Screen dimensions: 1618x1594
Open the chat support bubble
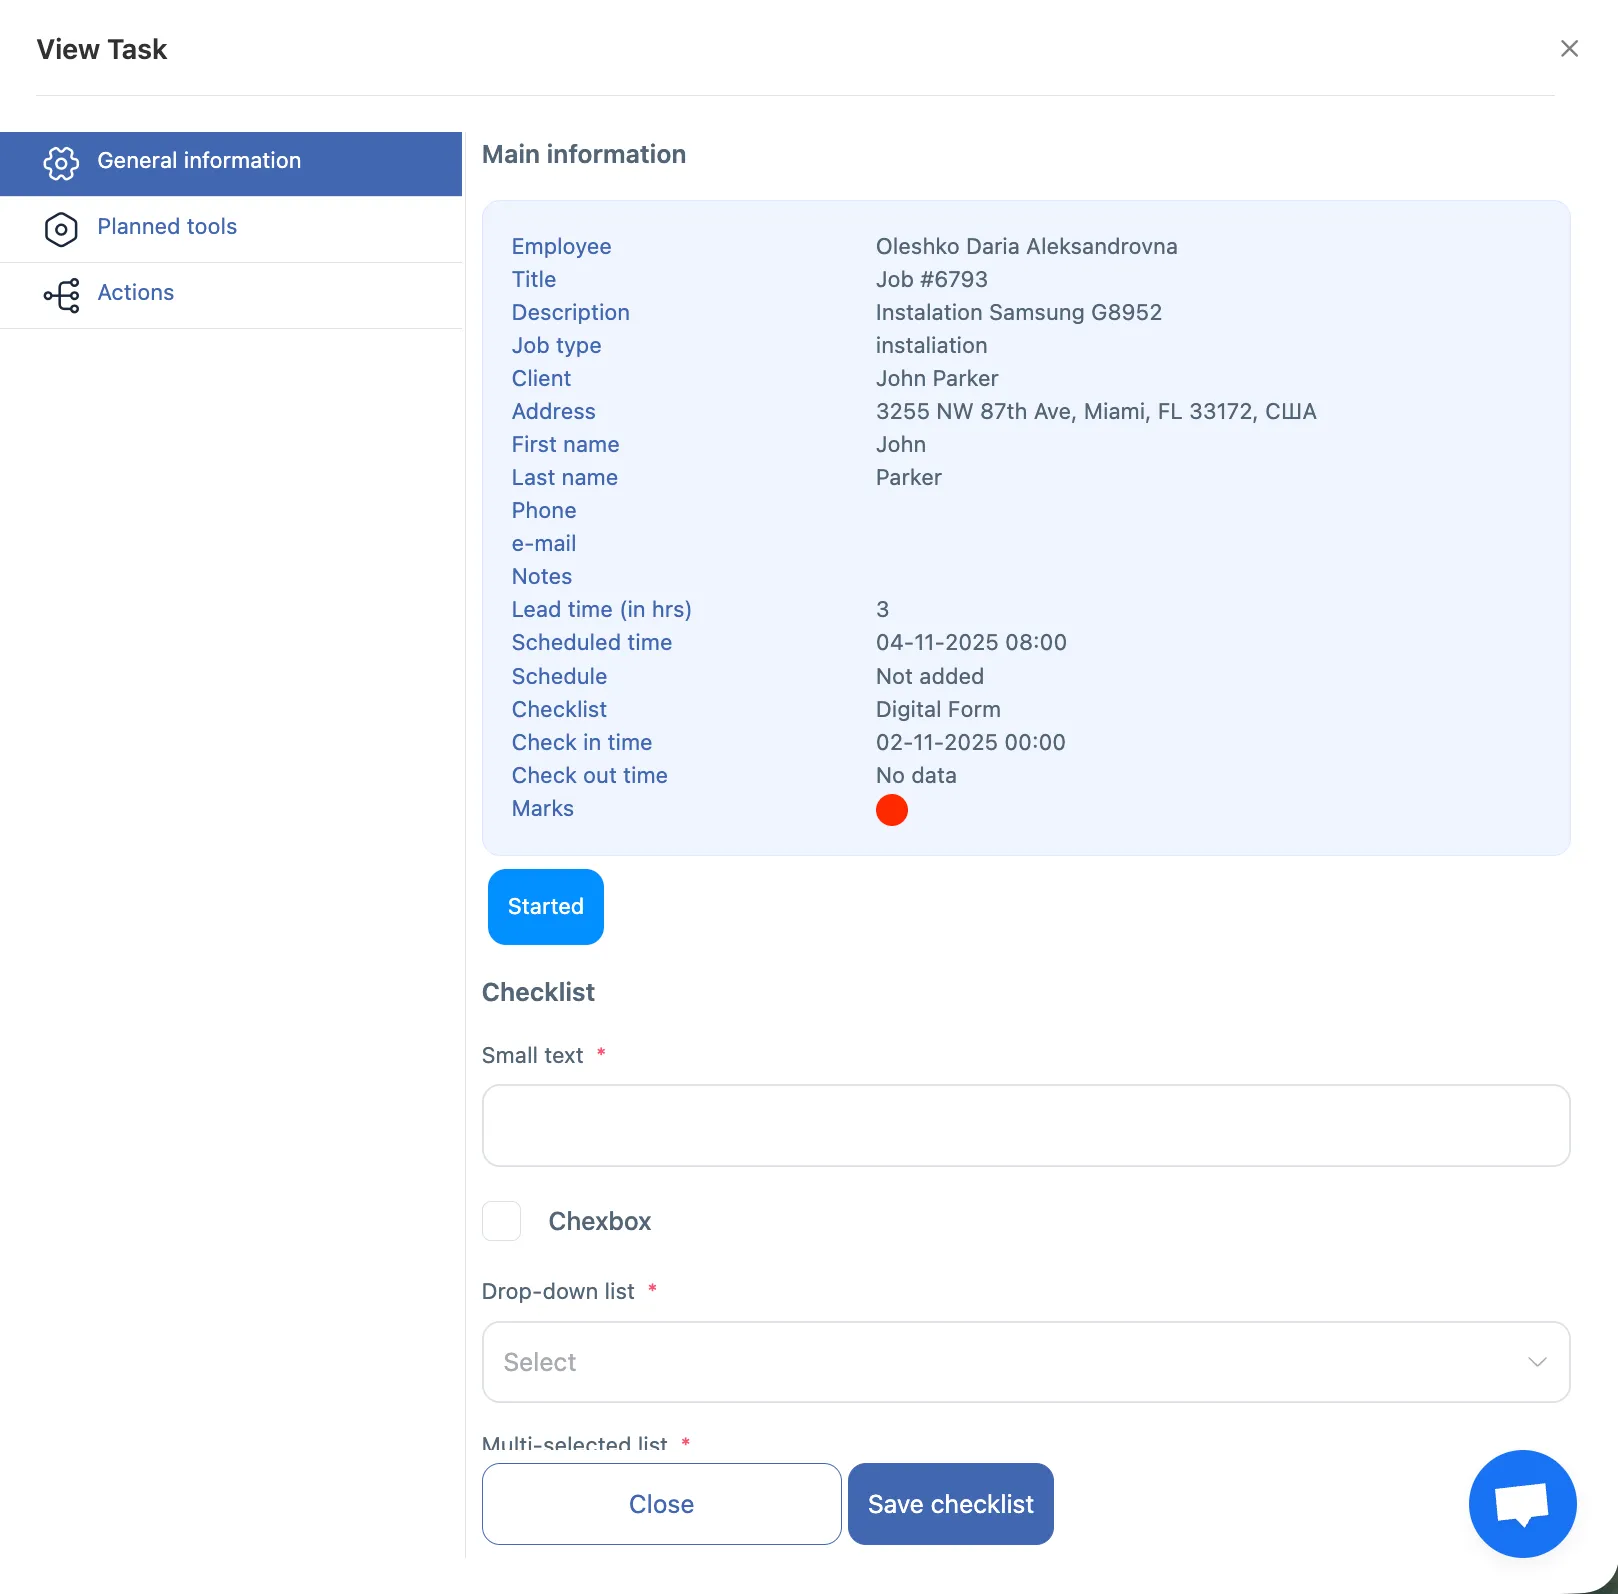[x=1521, y=1503]
